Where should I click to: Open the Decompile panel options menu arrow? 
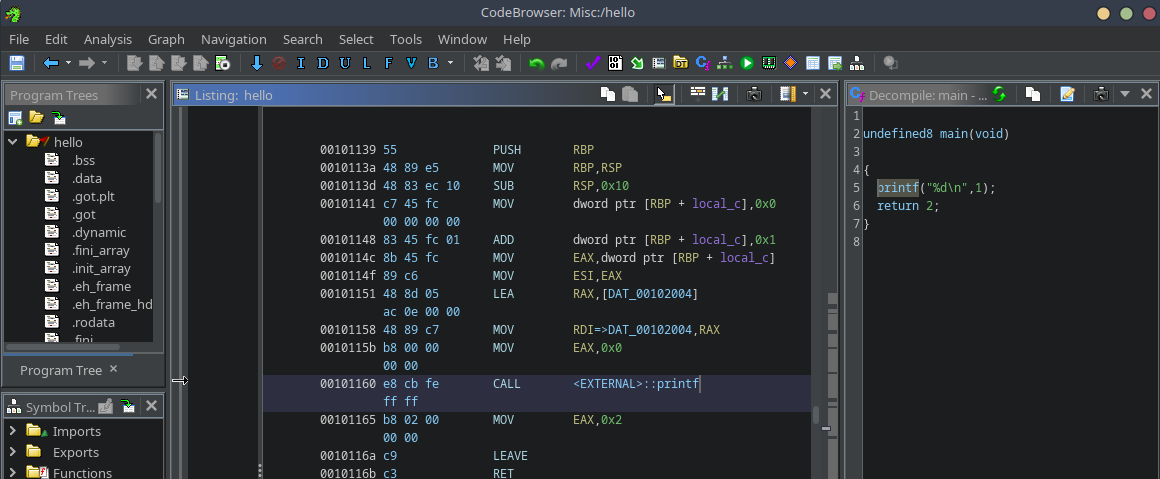(x=1124, y=94)
